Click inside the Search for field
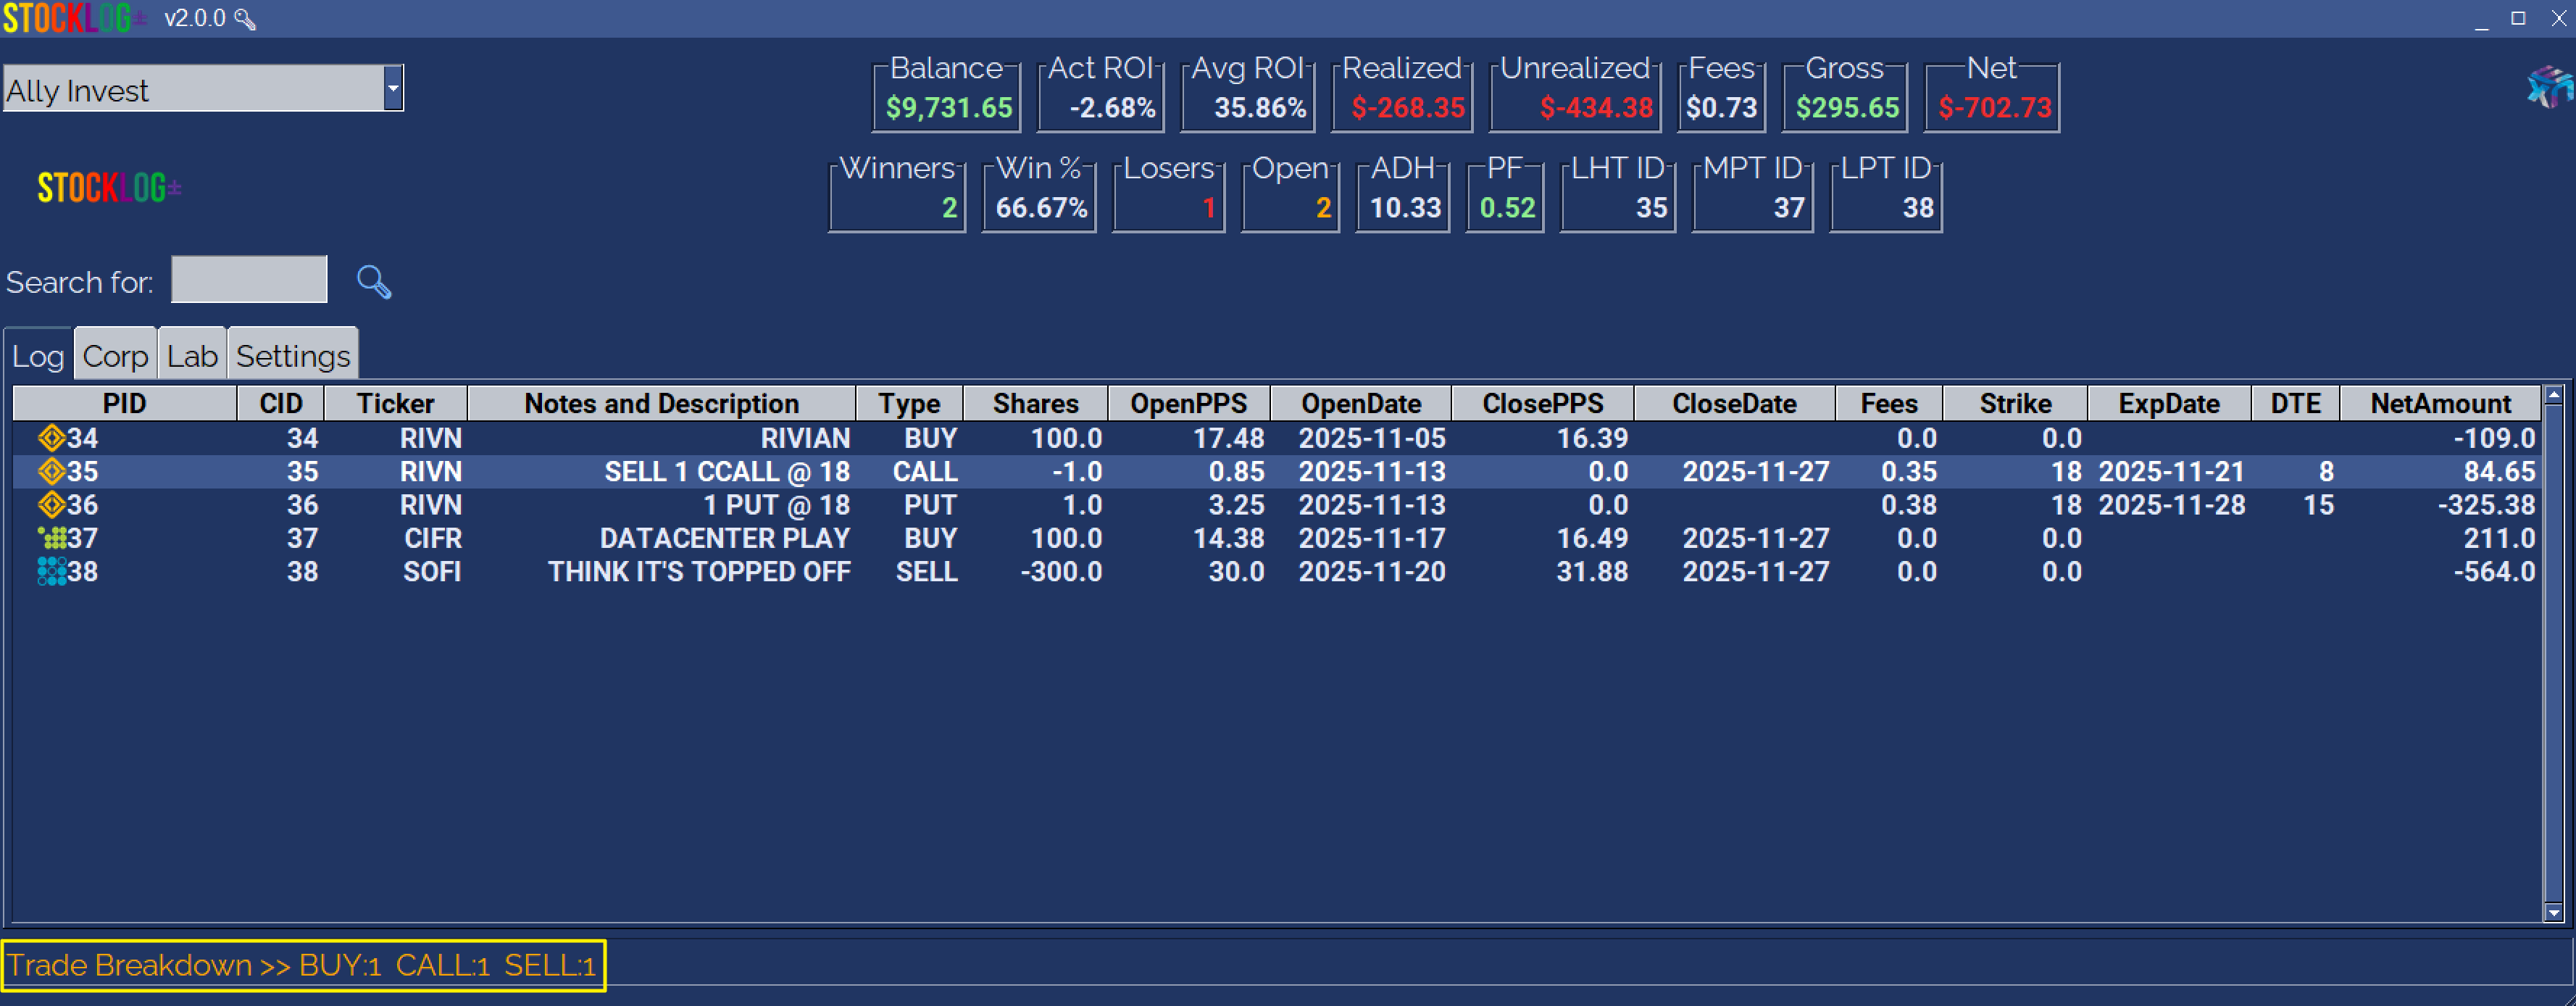The height and width of the screenshot is (1006, 2576). coord(249,280)
